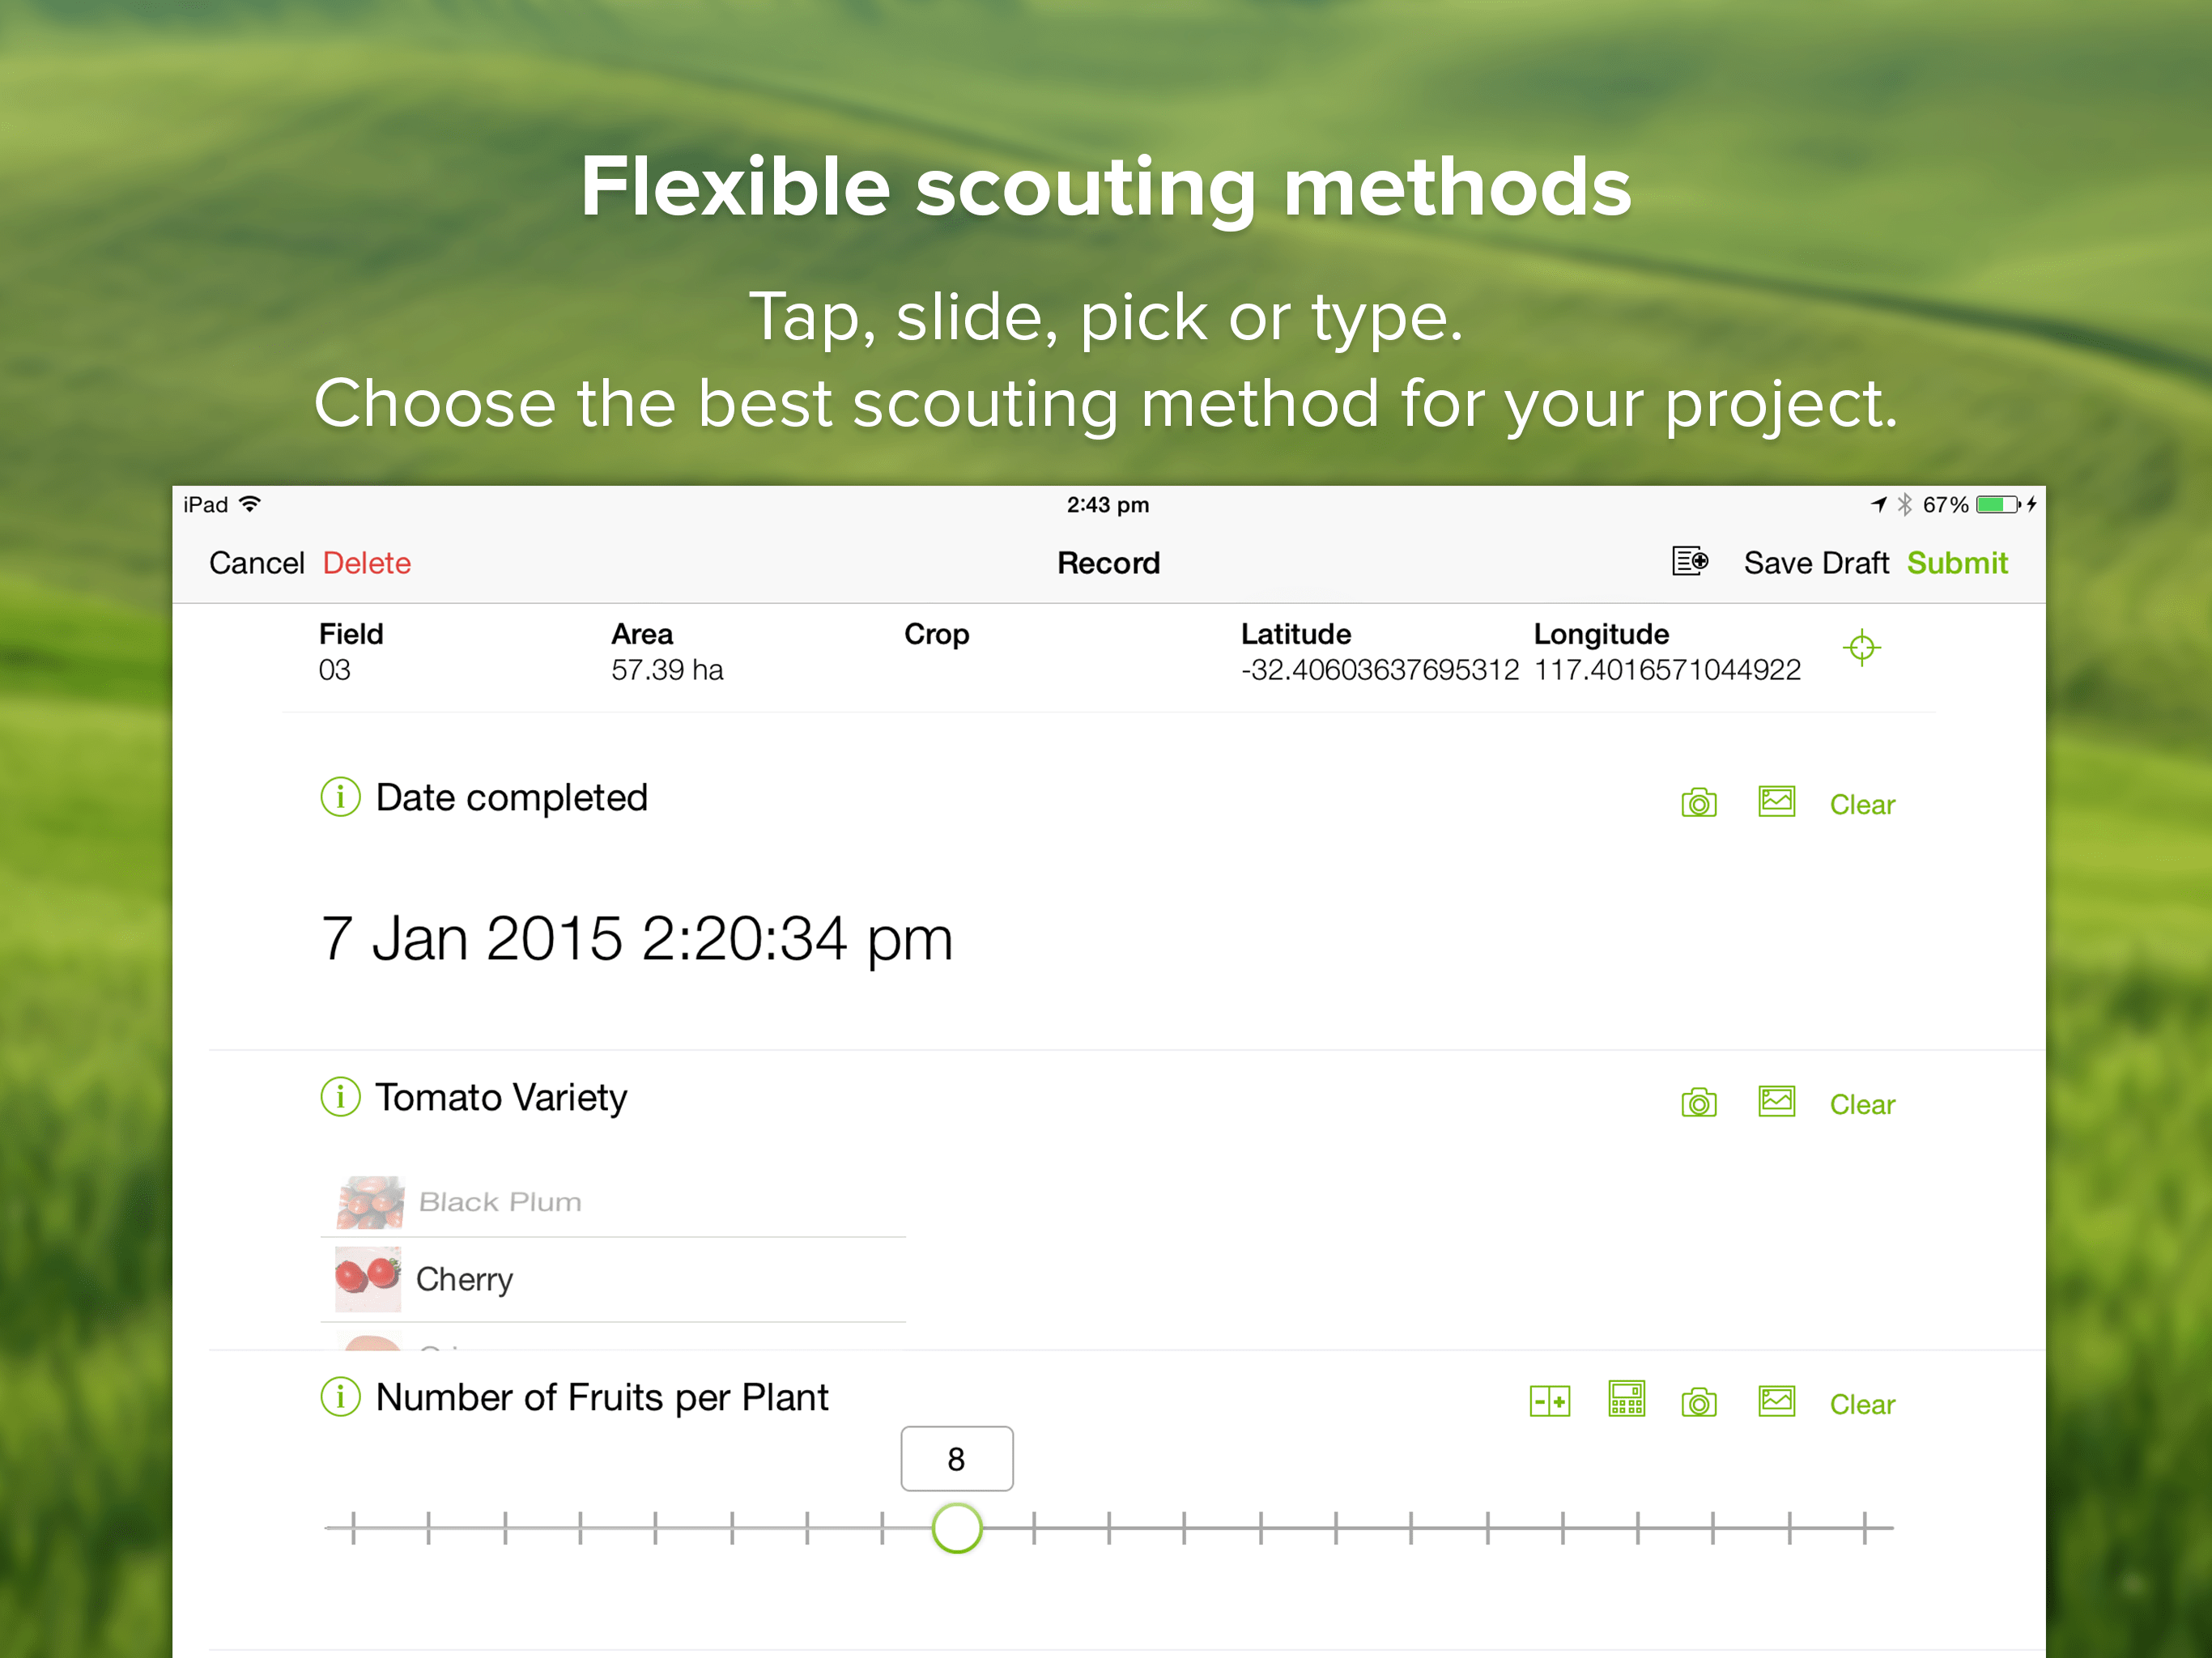Tap the plus/minus stepper icon for Fruits
The image size is (2212, 1658).
coord(1549,1402)
